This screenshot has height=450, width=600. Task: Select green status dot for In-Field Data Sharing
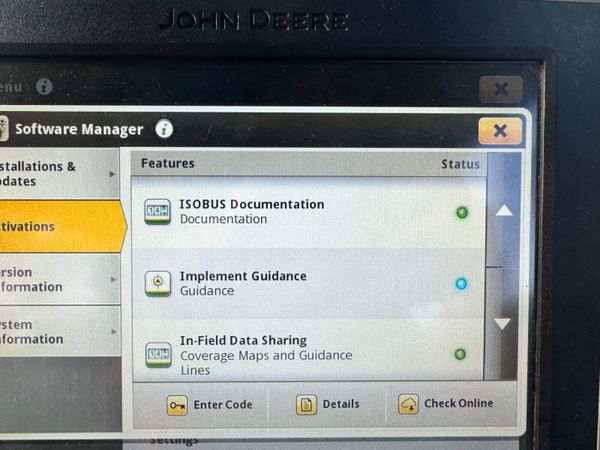(460, 354)
